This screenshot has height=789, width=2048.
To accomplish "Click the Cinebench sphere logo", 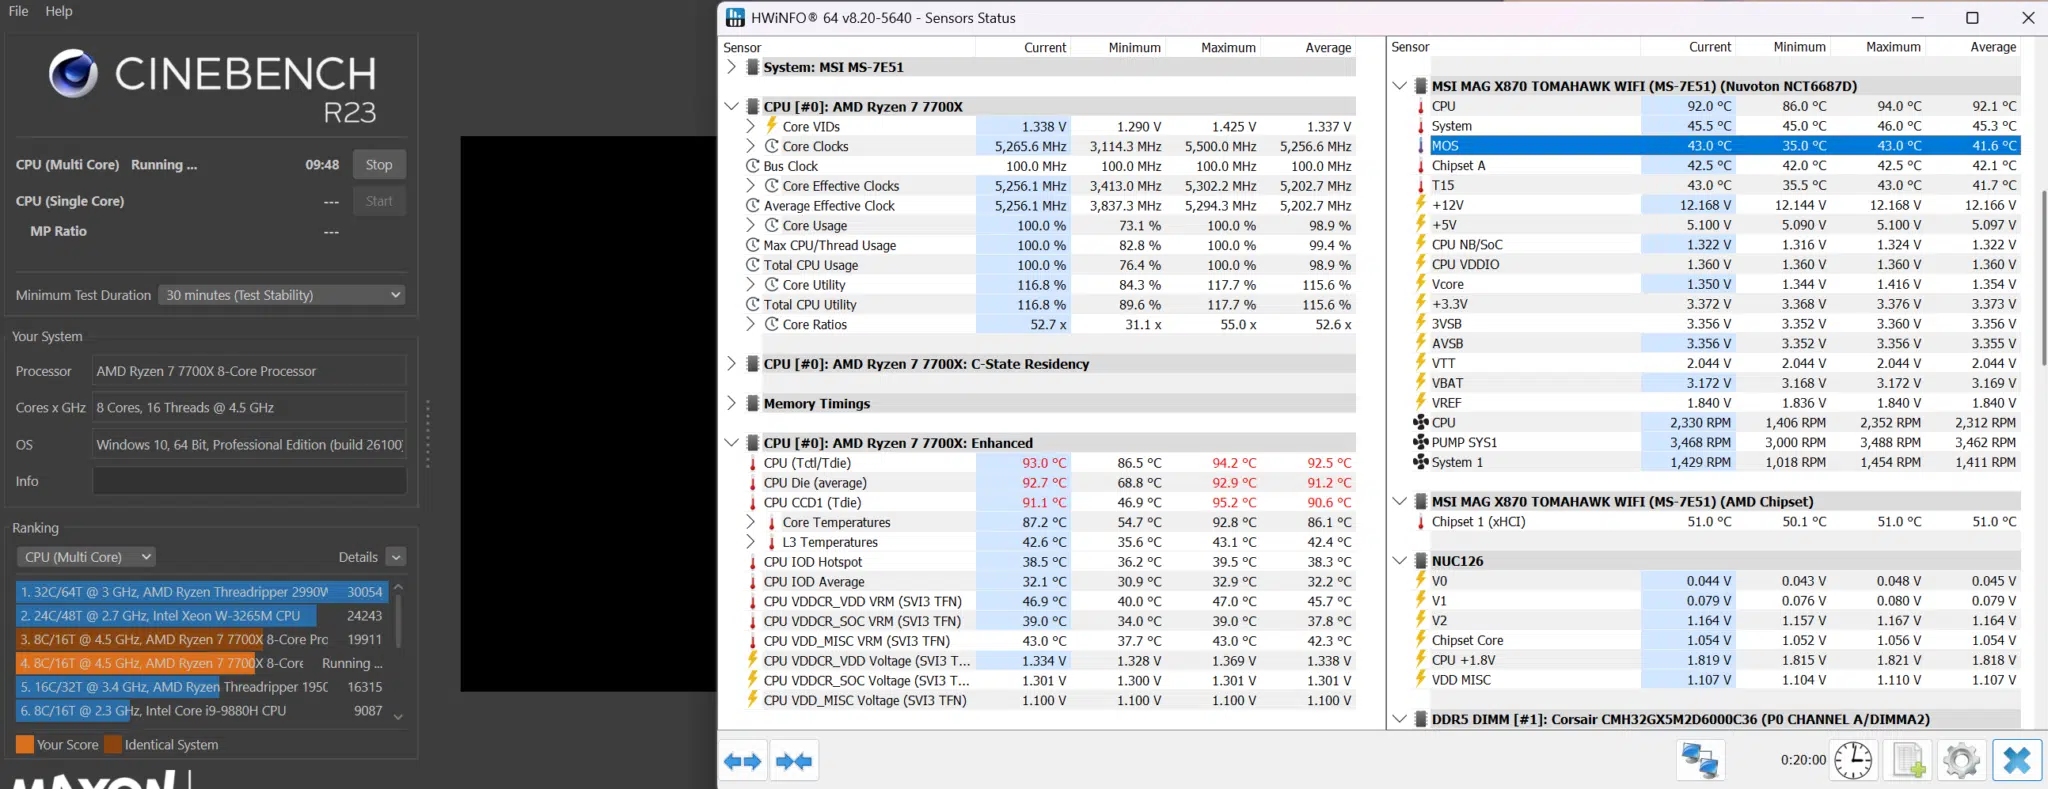I will click(x=73, y=72).
